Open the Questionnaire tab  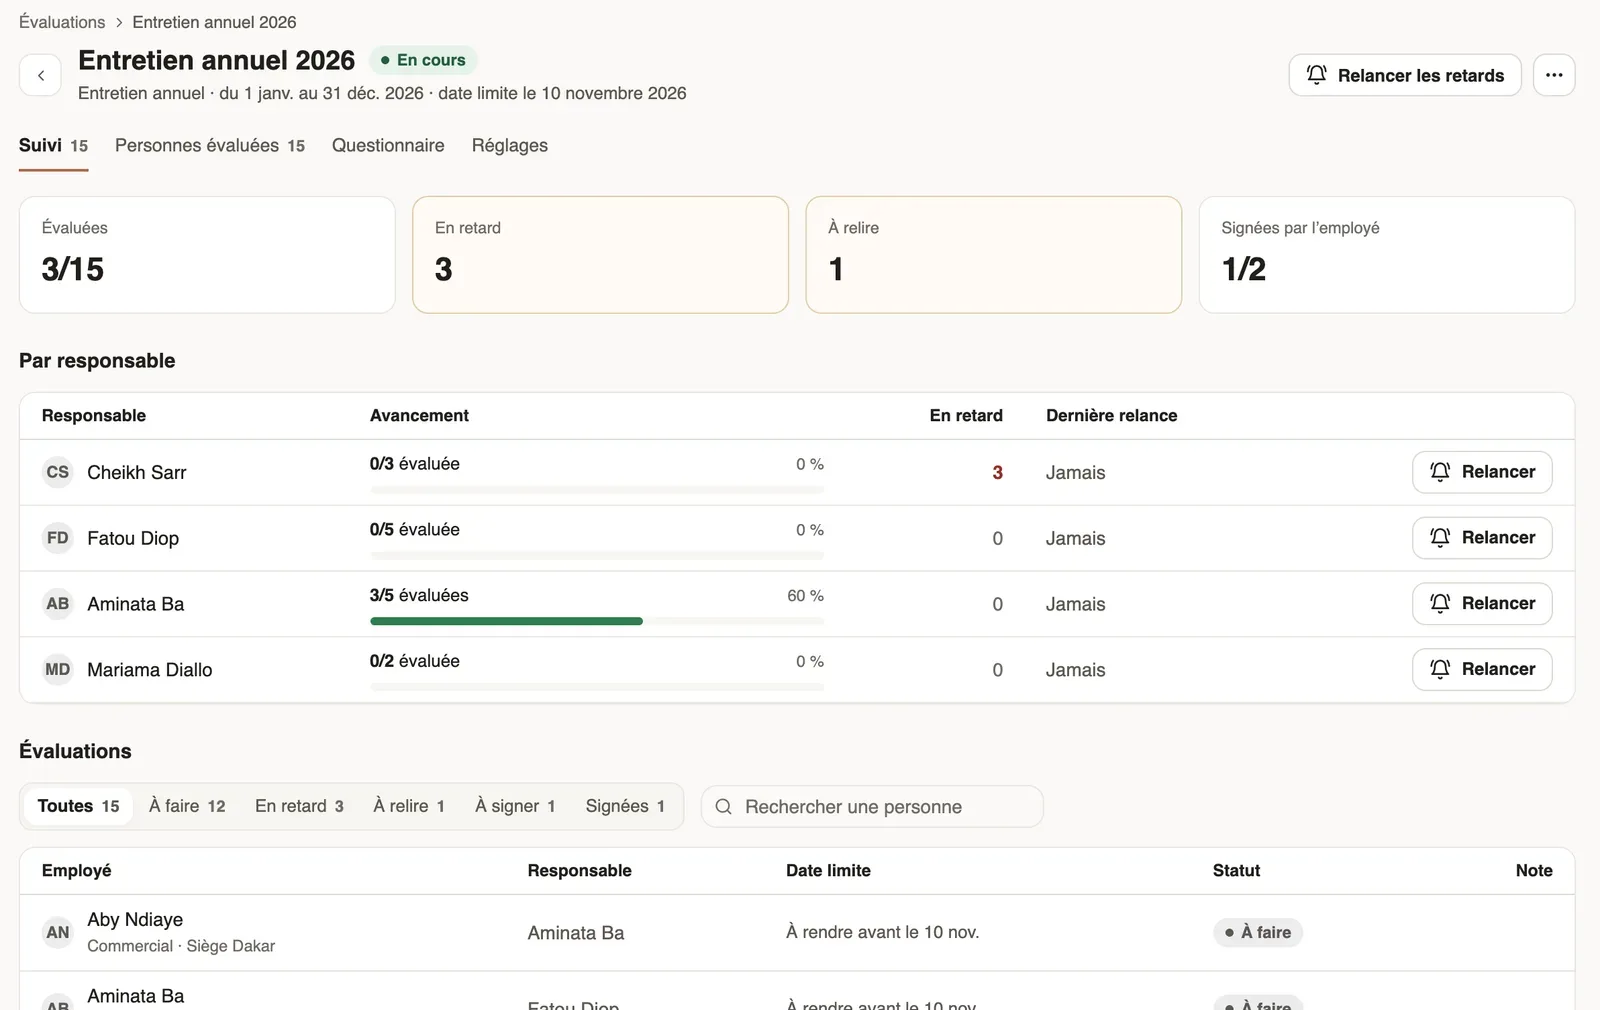click(388, 146)
